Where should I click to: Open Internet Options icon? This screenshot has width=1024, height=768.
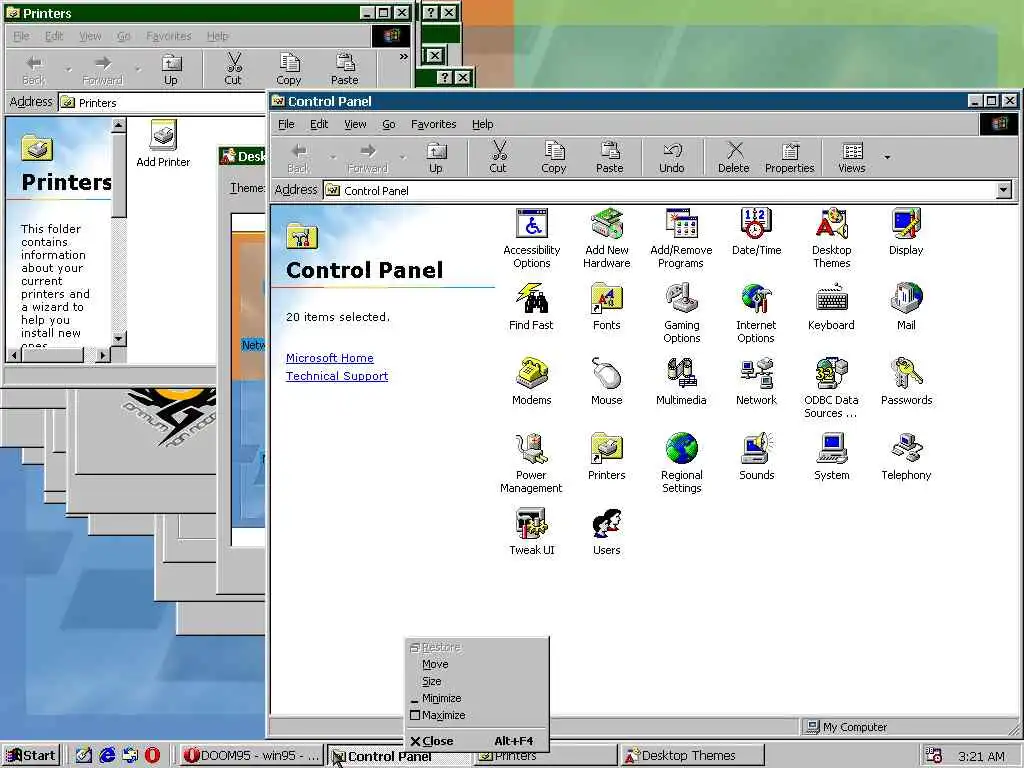coord(756,313)
